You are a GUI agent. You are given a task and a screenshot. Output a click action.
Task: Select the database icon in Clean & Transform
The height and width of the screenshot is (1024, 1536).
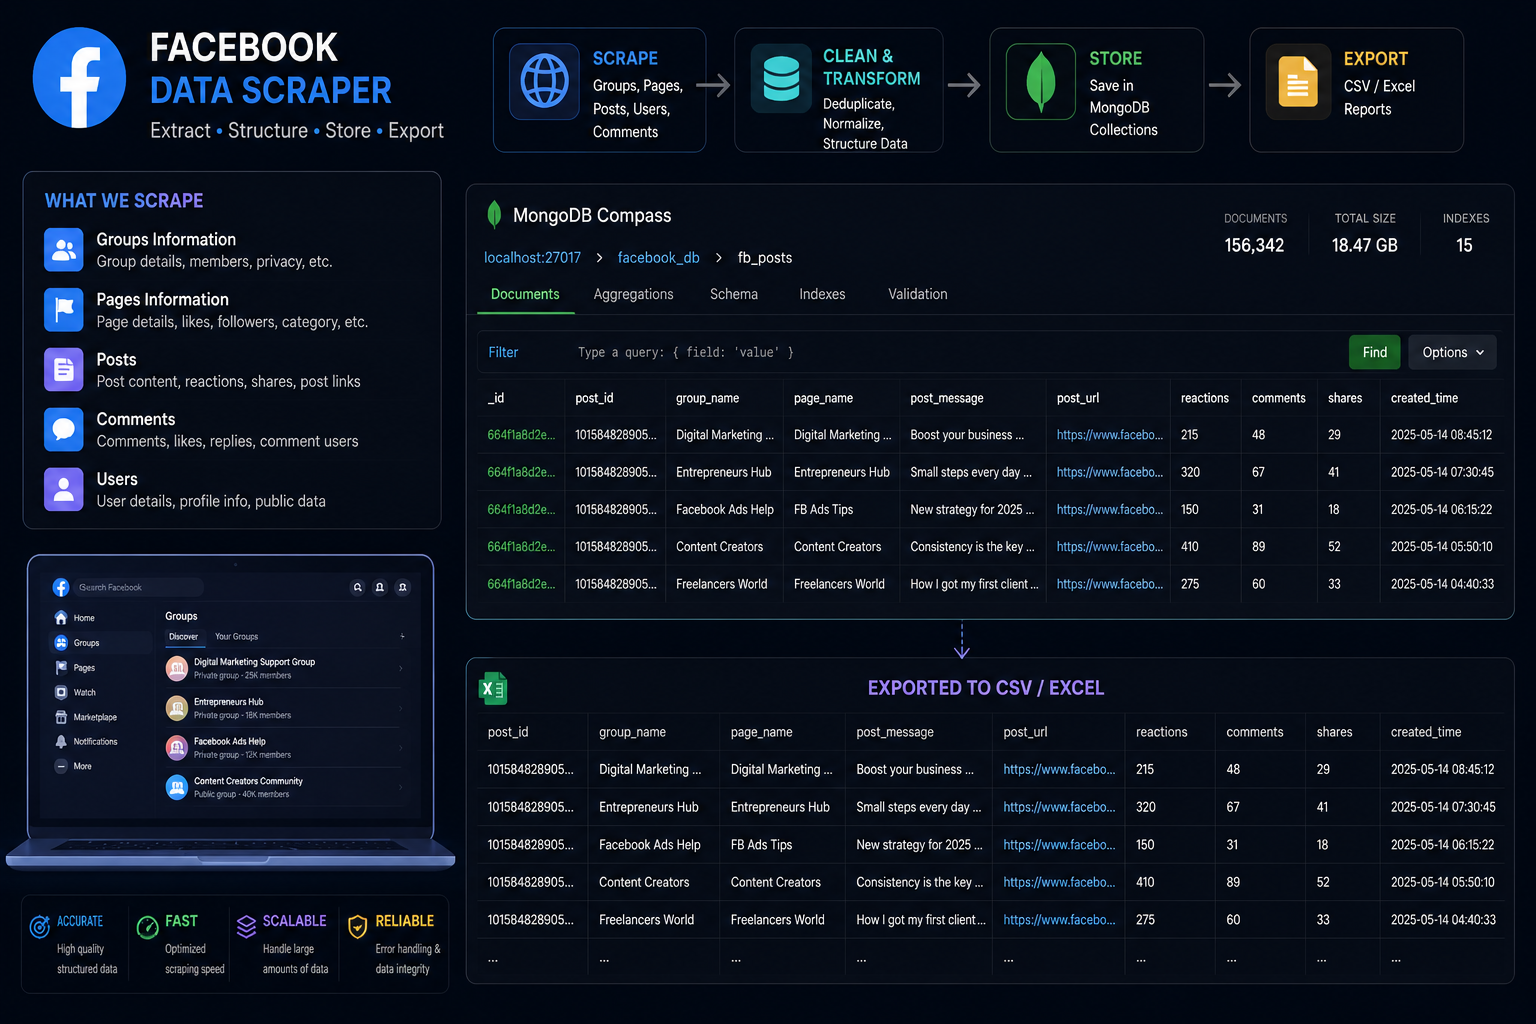[x=781, y=78]
